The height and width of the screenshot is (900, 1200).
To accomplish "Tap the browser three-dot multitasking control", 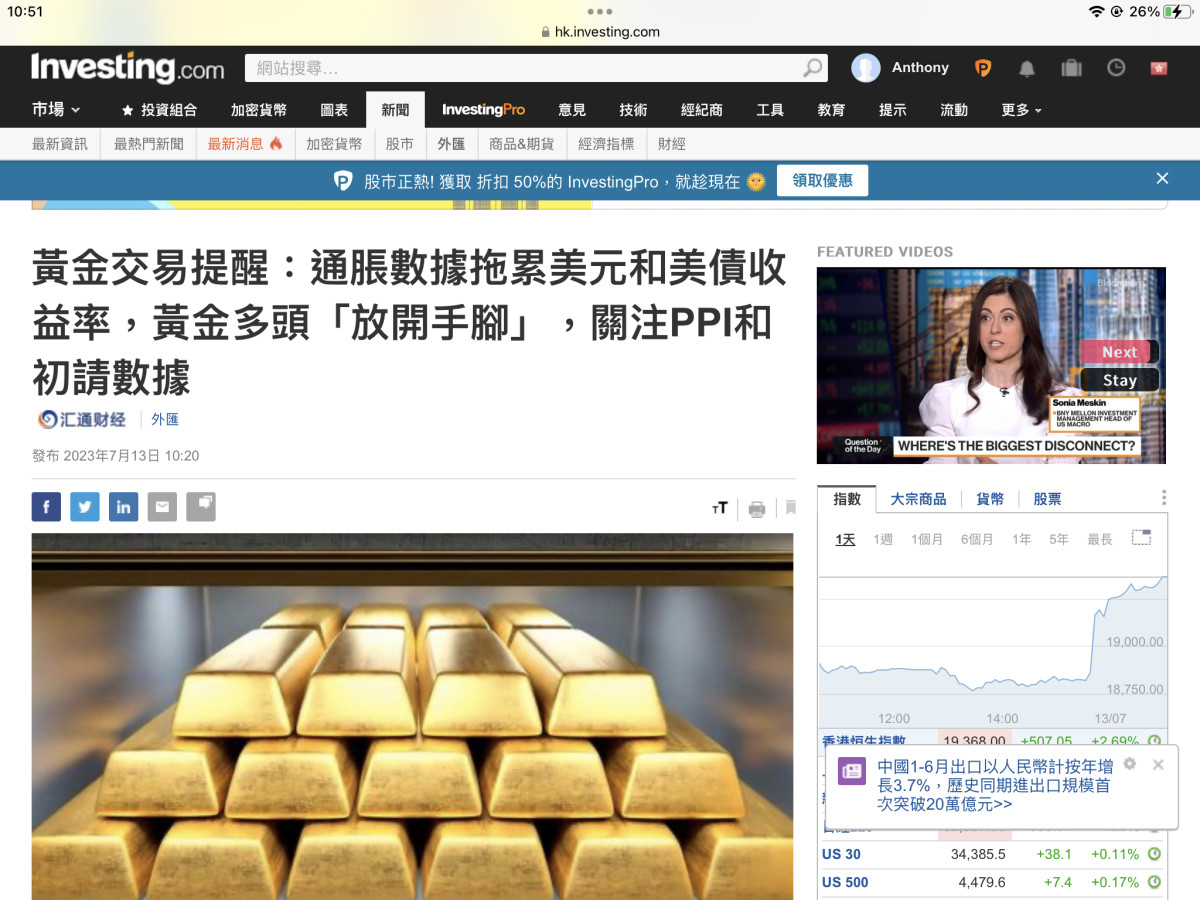I will click(x=600, y=12).
